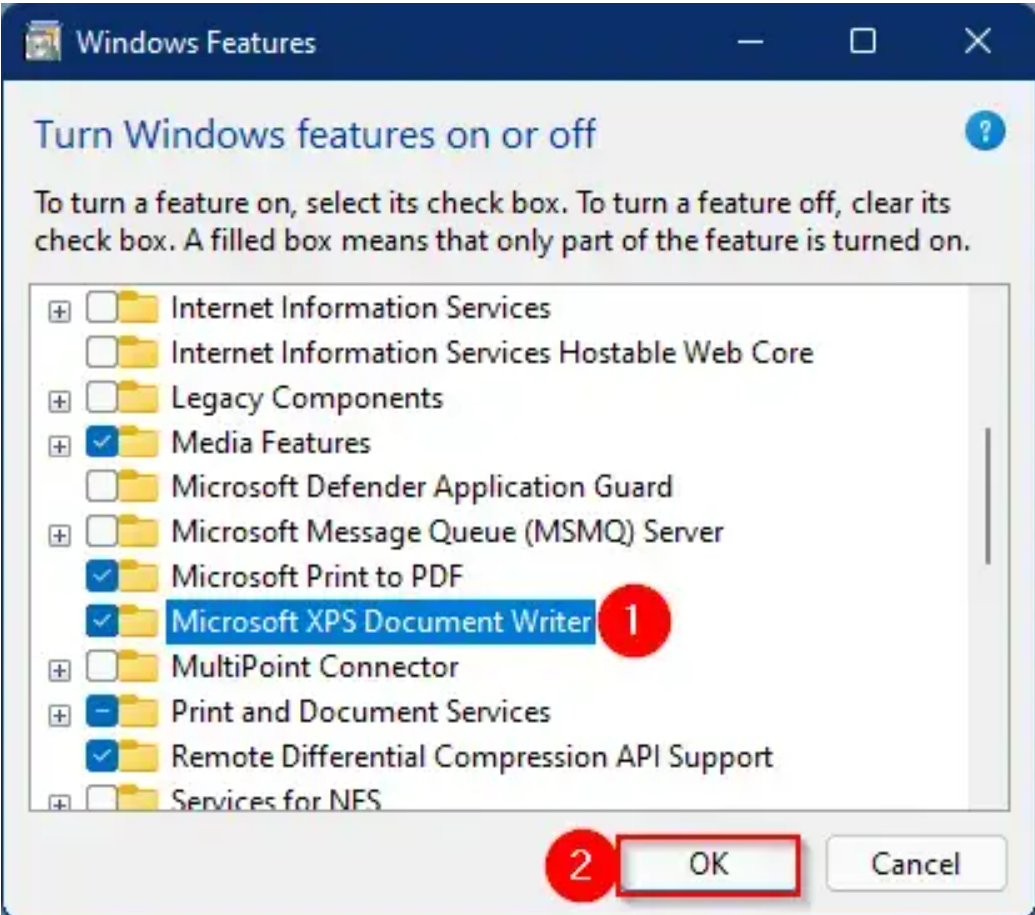Expand the Internet Information Services node
This screenshot has height=915, width=1035.
click(x=59, y=311)
